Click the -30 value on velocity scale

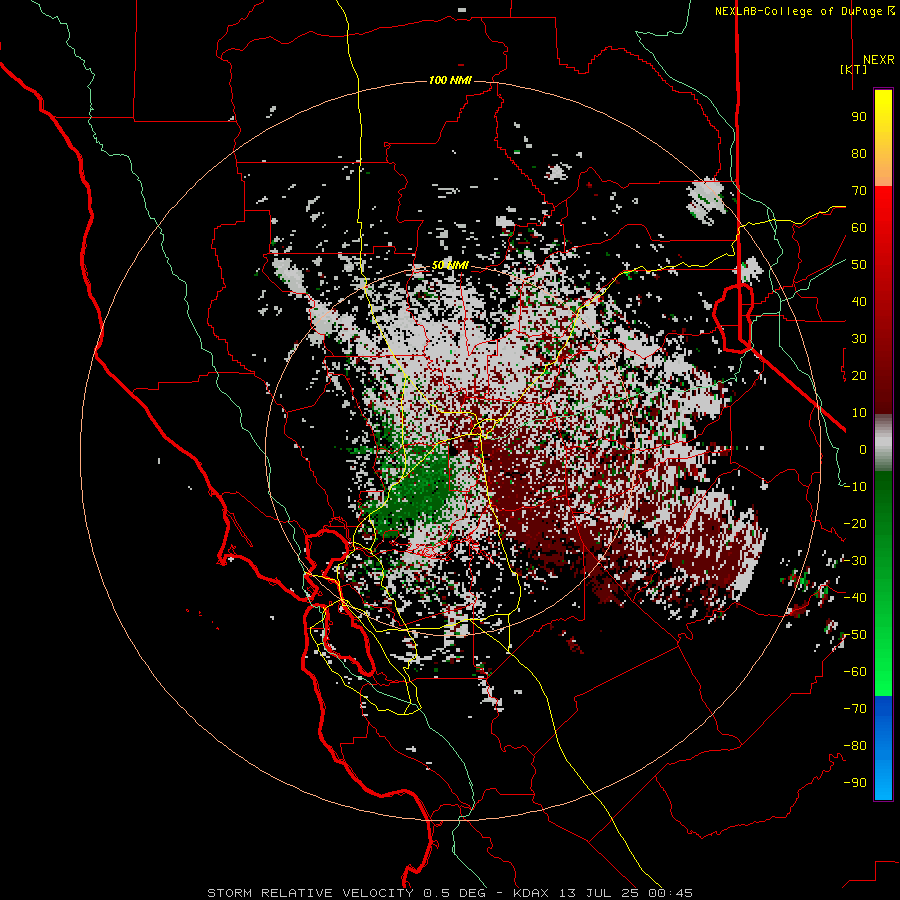tap(855, 561)
